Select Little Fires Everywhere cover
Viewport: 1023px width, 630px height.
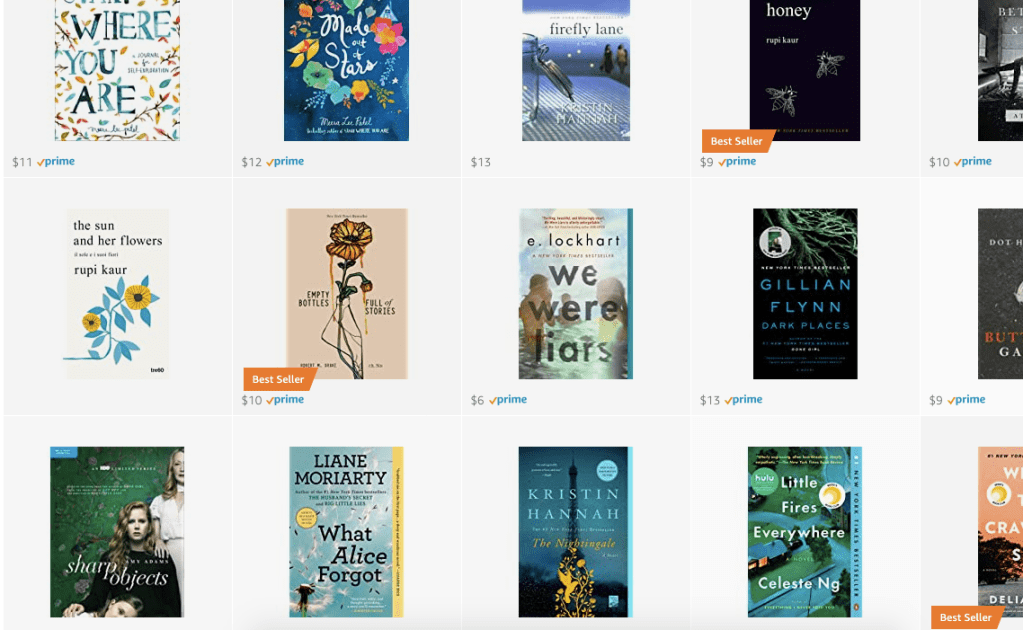point(804,532)
